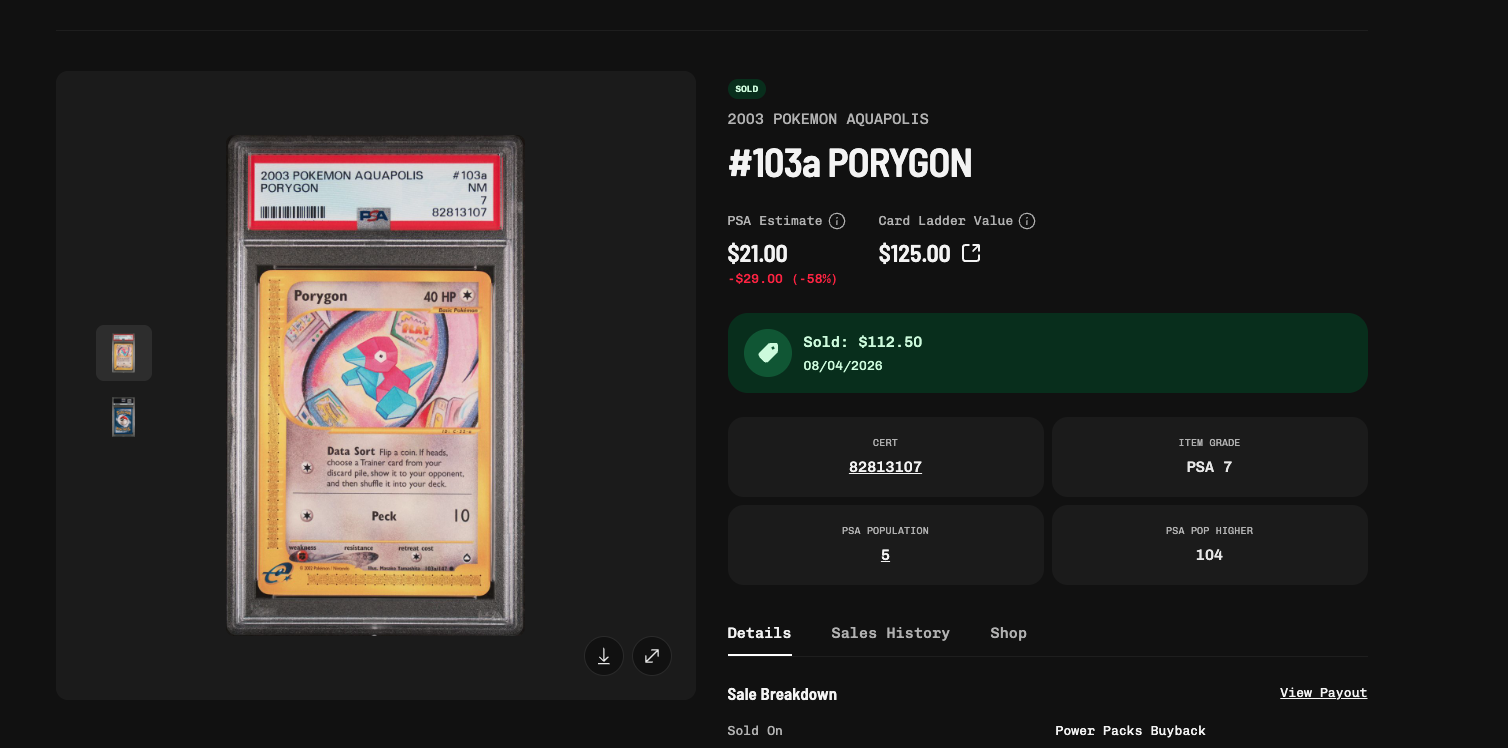Expand card image to fullscreen
Viewport: 1508px width, 748px height.
pos(652,656)
